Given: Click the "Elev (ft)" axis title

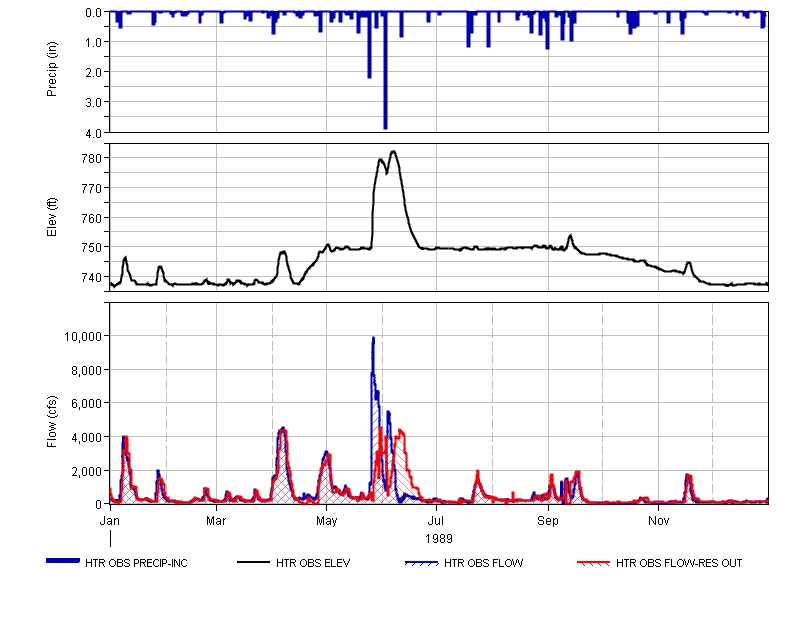Looking at the screenshot, I should coord(52,217).
